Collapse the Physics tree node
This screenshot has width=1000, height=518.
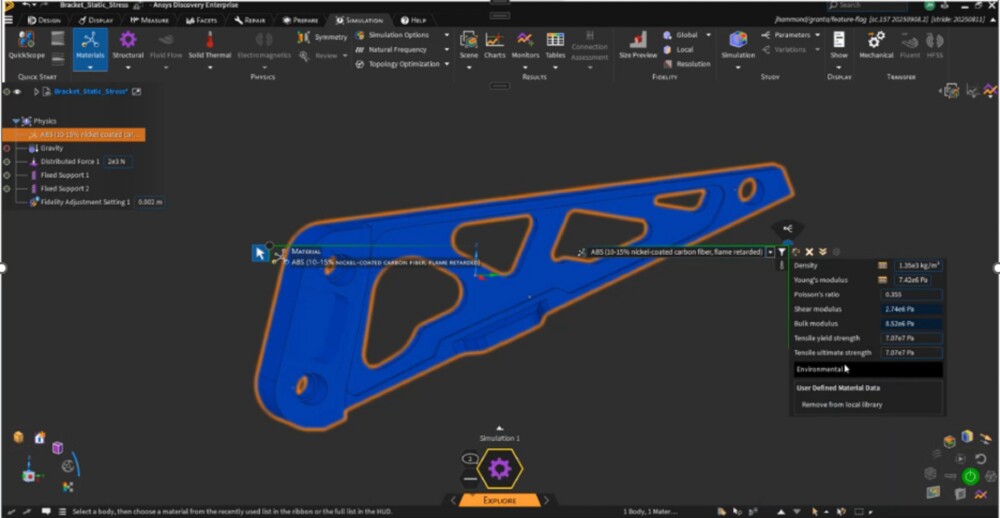pyautogui.click(x=15, y=121)
